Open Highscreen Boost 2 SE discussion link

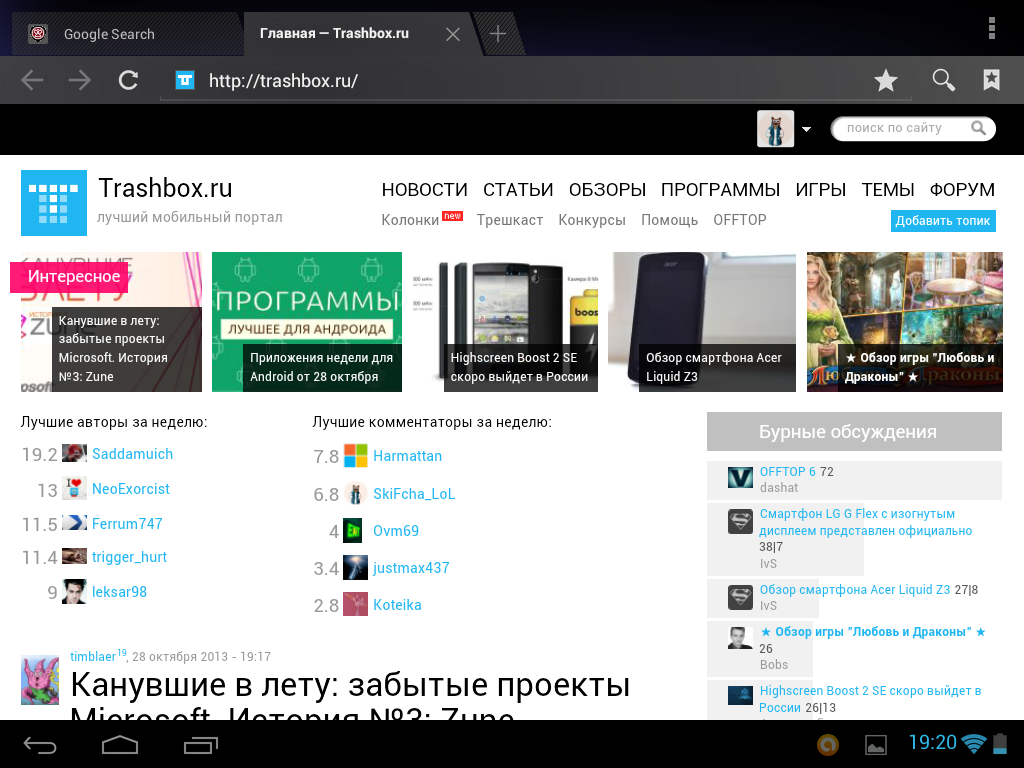point(871,699)
